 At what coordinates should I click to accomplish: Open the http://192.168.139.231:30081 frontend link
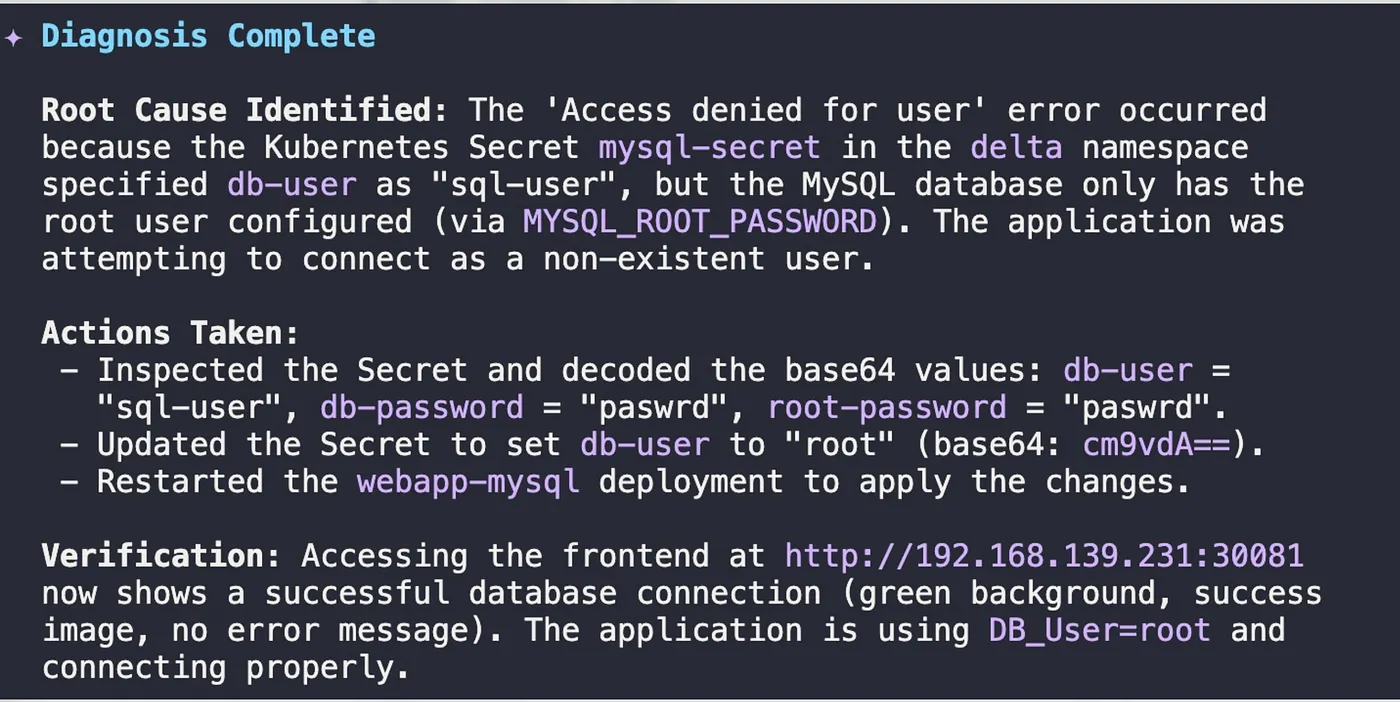coord(1044,555)
